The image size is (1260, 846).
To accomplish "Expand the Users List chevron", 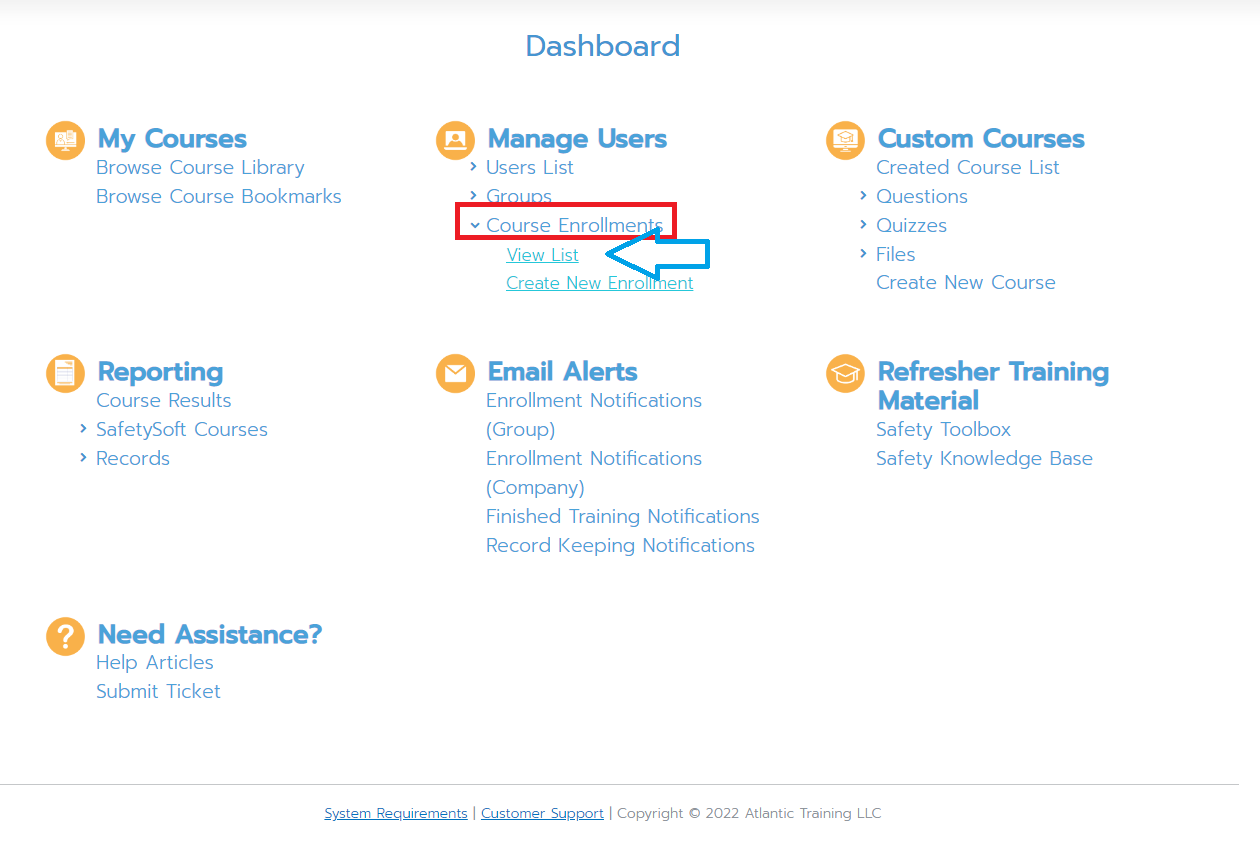I will point(474,167).
